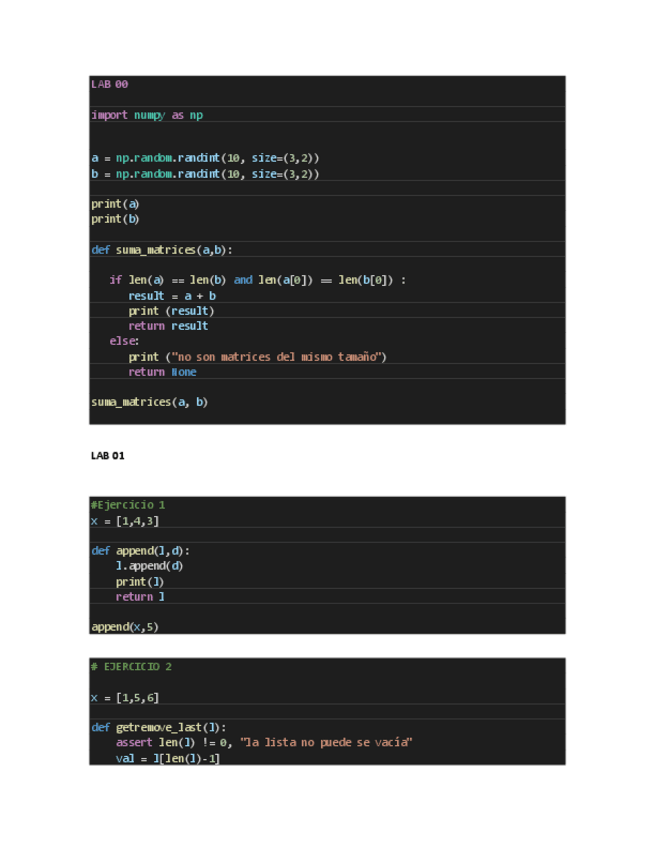Click the print(b) statement
655x848 pixels.
115,219
